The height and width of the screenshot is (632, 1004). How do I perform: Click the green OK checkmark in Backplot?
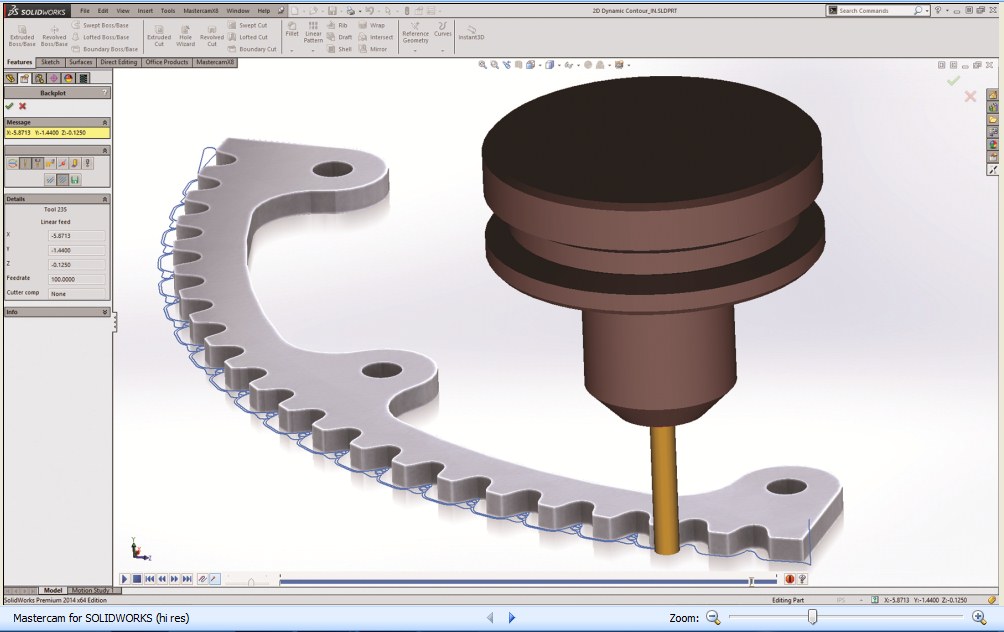point(9,106)
